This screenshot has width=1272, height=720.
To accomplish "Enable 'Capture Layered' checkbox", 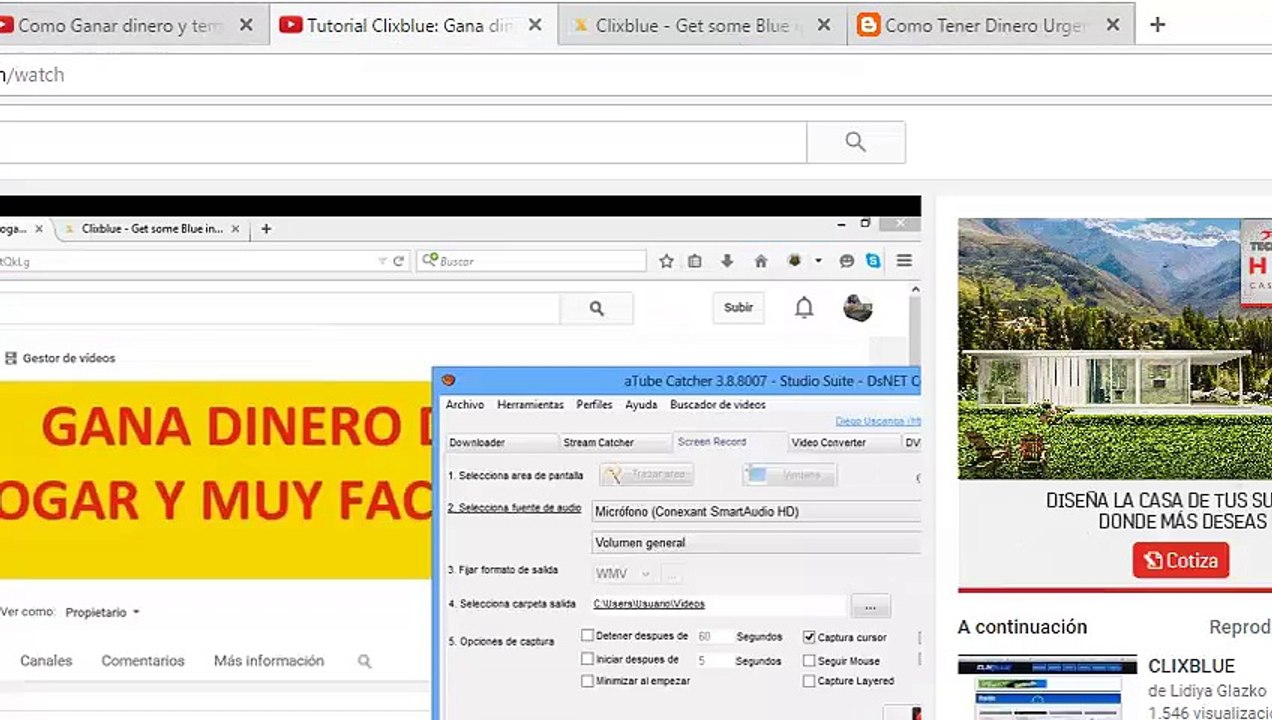I will click(809, 681).
